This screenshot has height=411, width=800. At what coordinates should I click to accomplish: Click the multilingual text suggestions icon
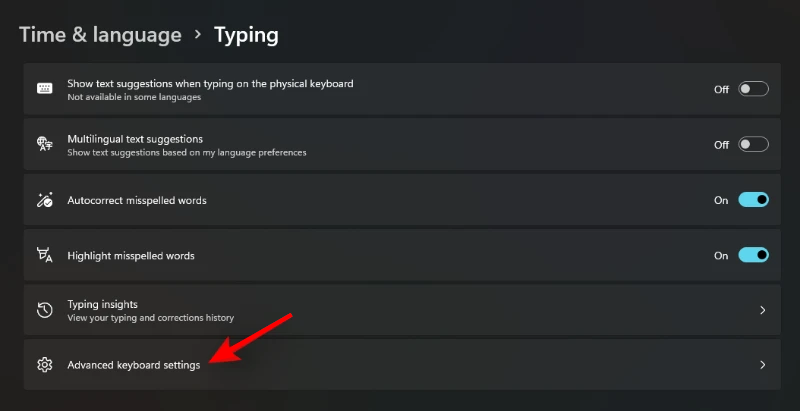[x=44, y=144]
